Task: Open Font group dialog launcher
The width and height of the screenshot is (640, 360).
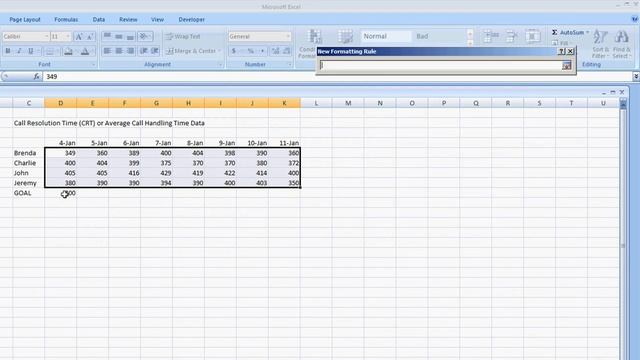Action: 93,64
